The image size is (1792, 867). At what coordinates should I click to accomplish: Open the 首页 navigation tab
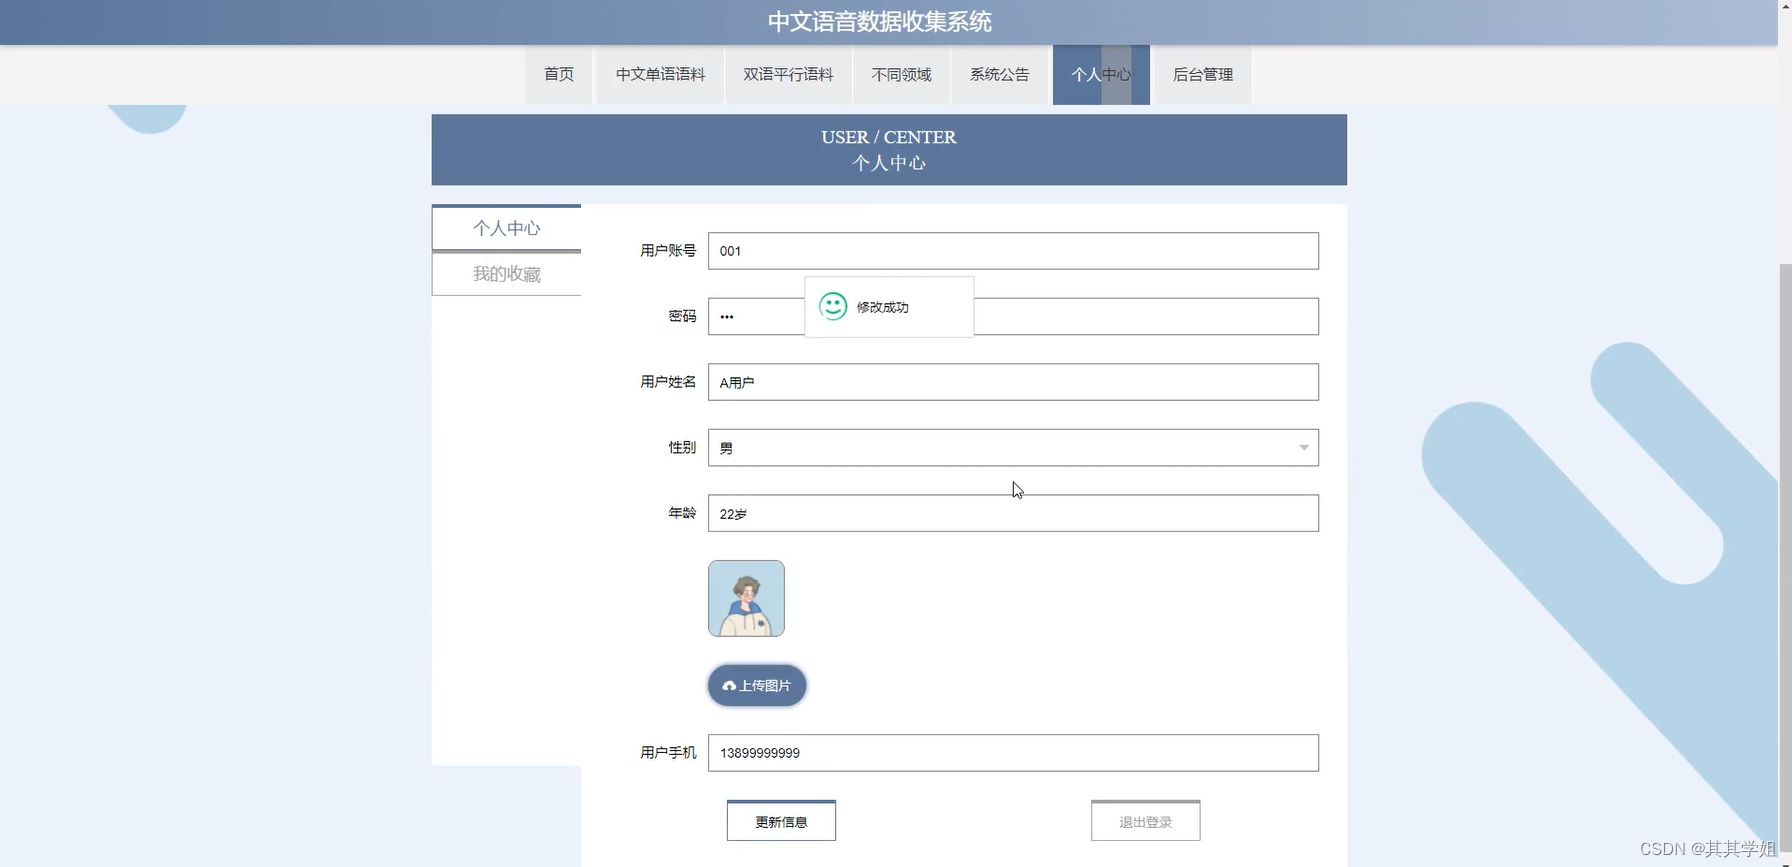click(x=559, y=75)
